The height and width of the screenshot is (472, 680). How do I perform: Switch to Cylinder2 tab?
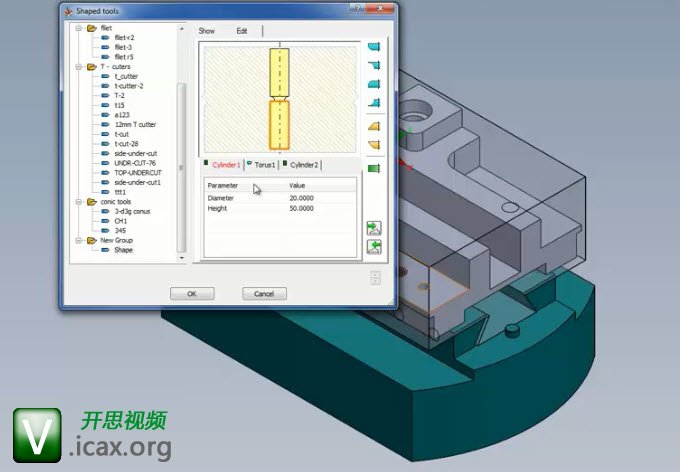(300, 165)
